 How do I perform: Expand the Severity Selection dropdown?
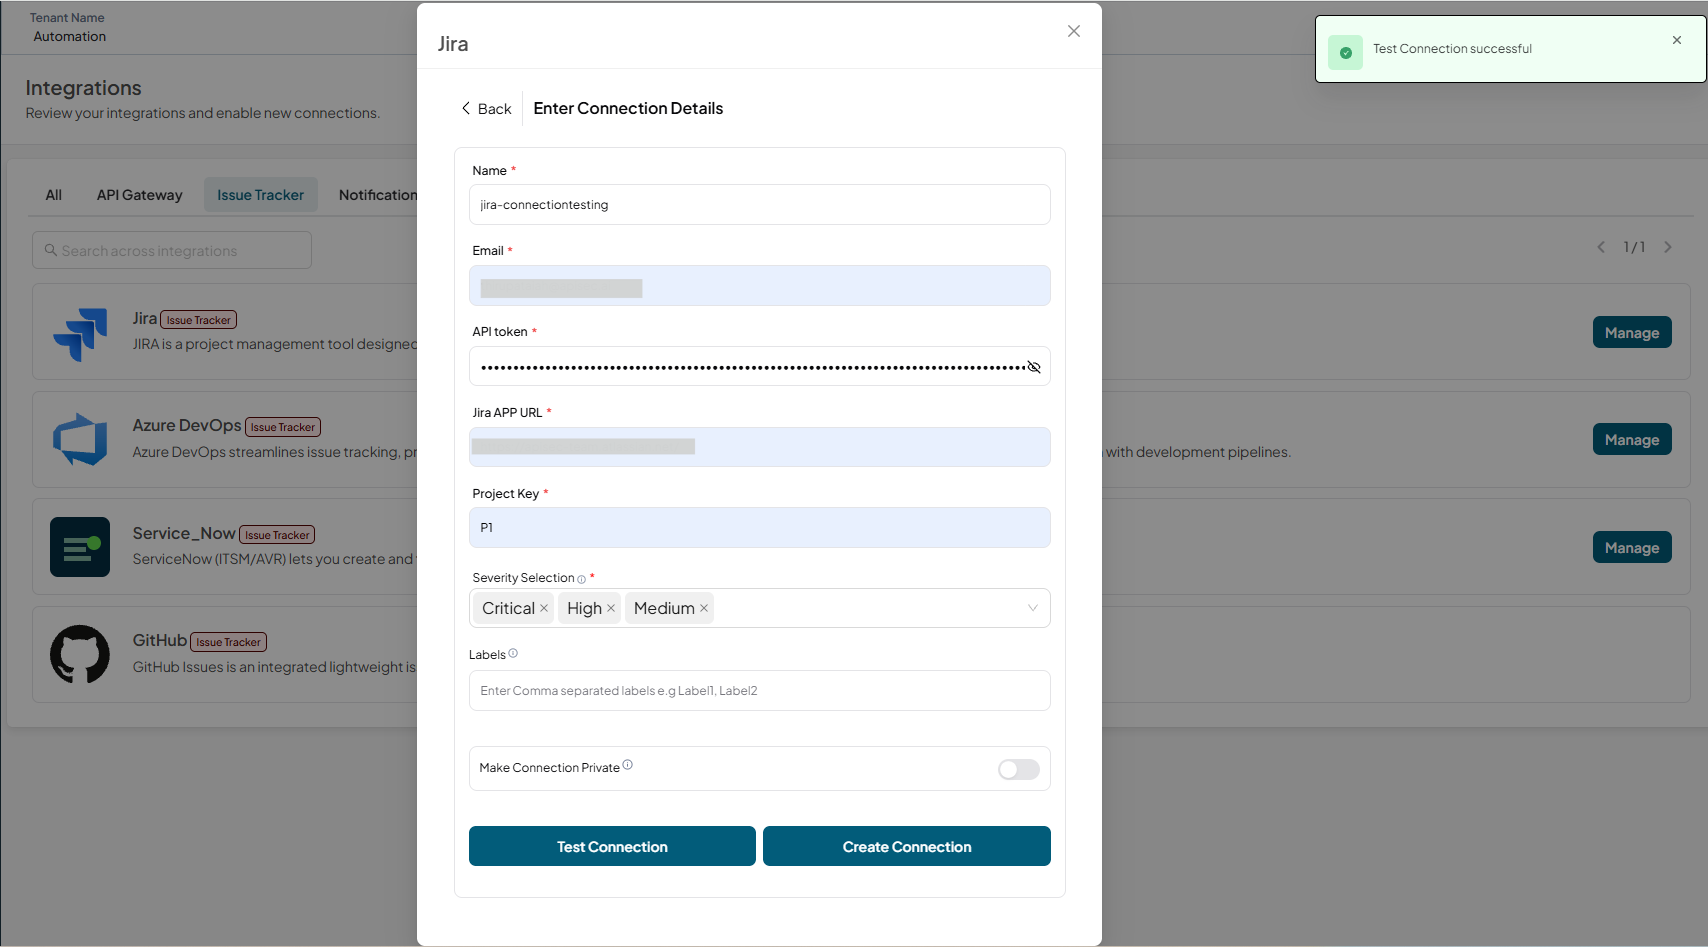pyautogui.click(x=1033, y=608)
